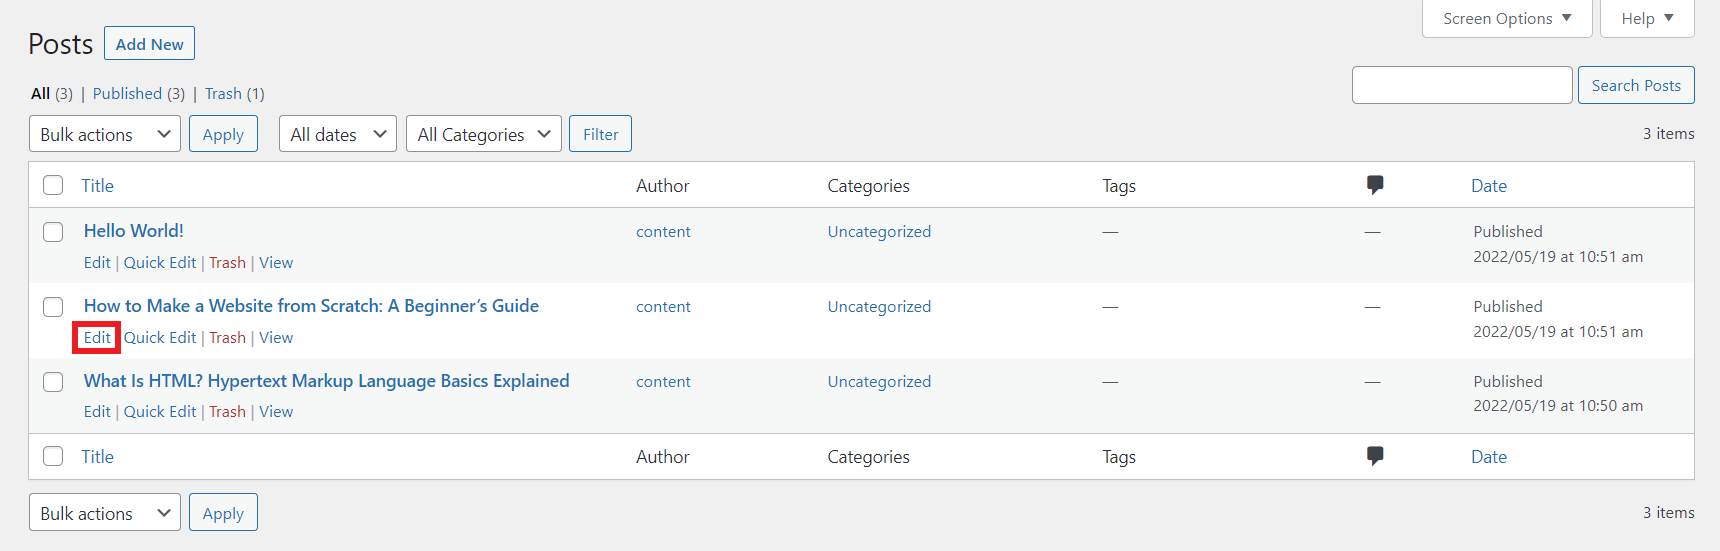1720x551 pixels.
Task: Click the Filter button
Action: [600, 134]
